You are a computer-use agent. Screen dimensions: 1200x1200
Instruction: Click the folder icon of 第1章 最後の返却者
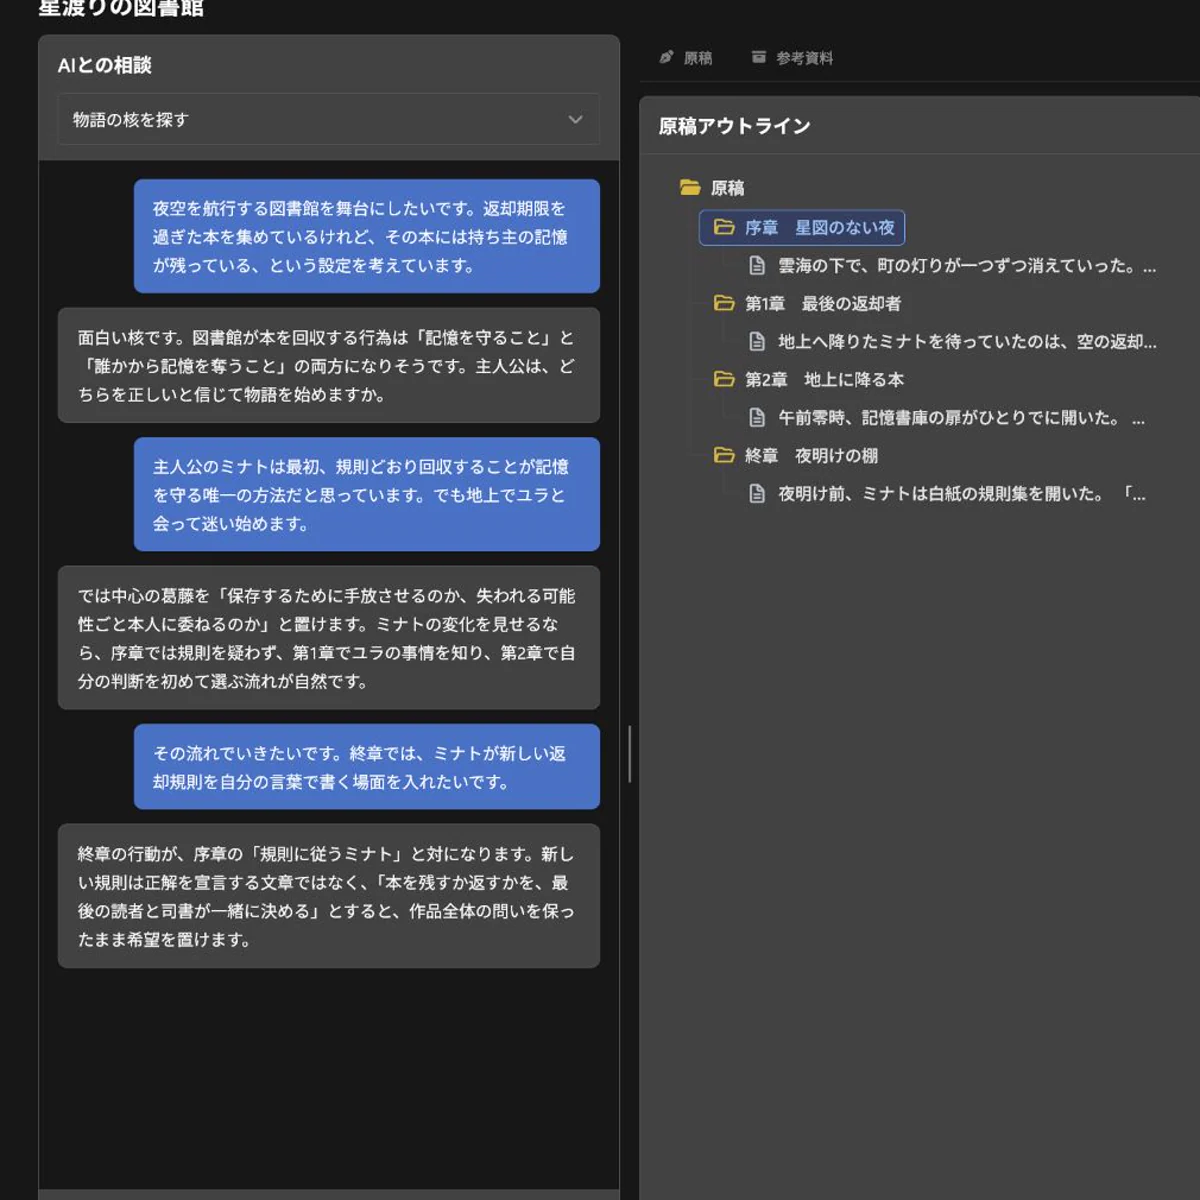[724, 303]
